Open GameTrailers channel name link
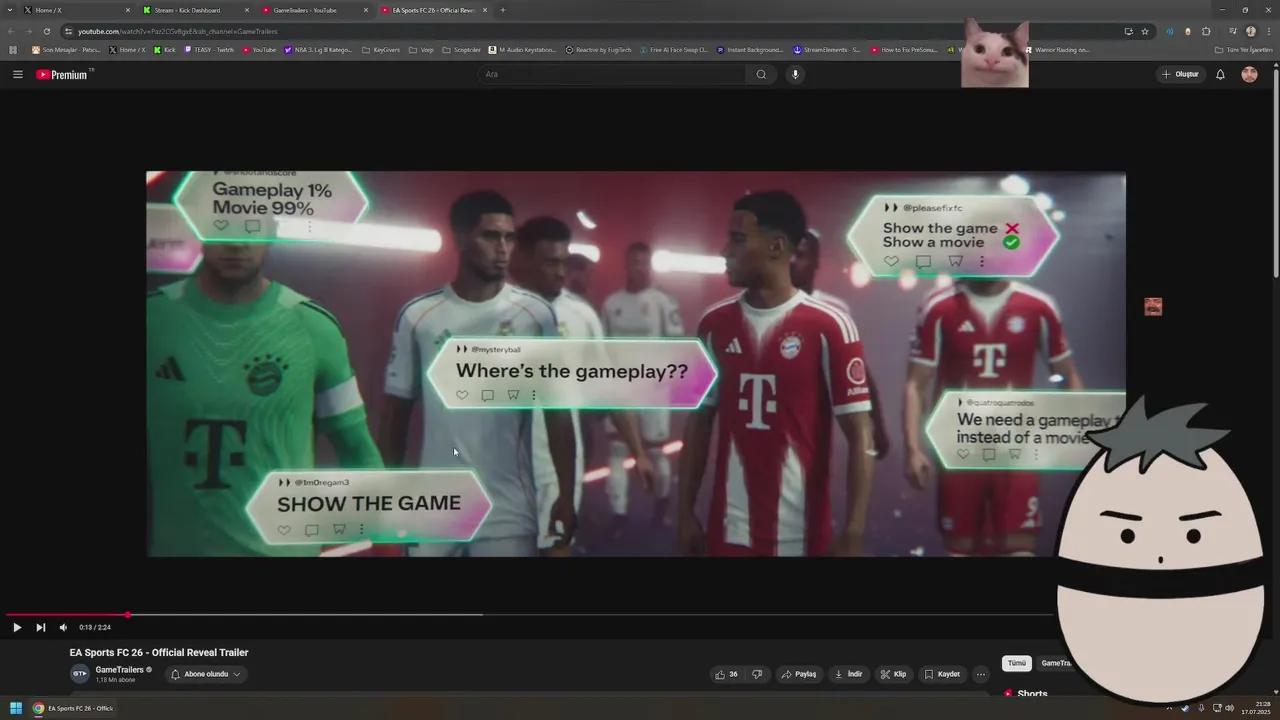The image size is (1280, 720). pos(120,669)
